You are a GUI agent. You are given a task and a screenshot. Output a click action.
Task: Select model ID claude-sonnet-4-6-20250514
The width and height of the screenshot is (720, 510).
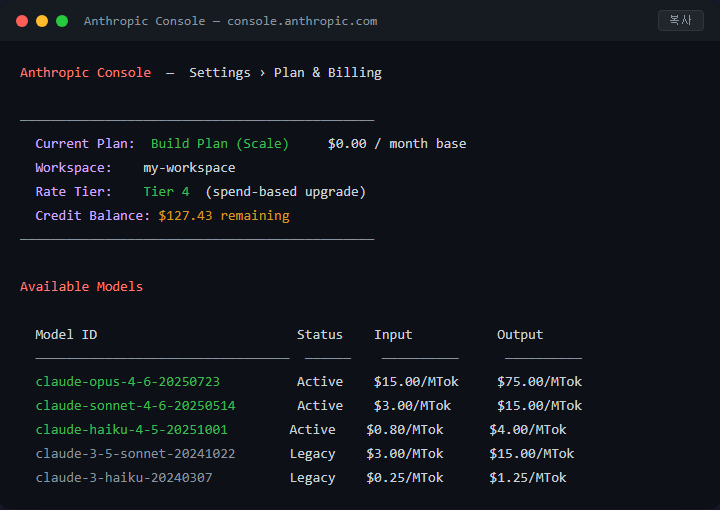(x=135, y=406)
